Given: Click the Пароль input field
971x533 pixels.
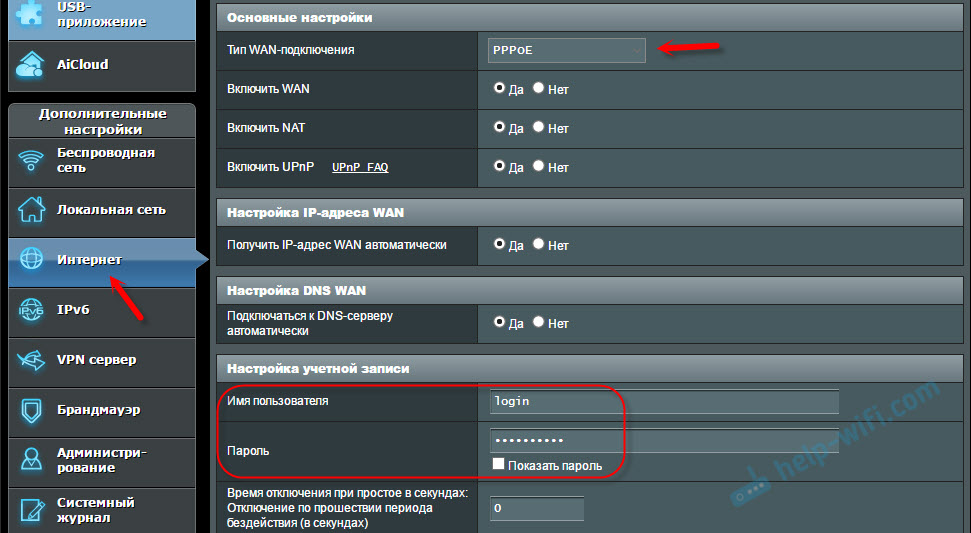Looking at the screenshot, I should tap(663, 440).
